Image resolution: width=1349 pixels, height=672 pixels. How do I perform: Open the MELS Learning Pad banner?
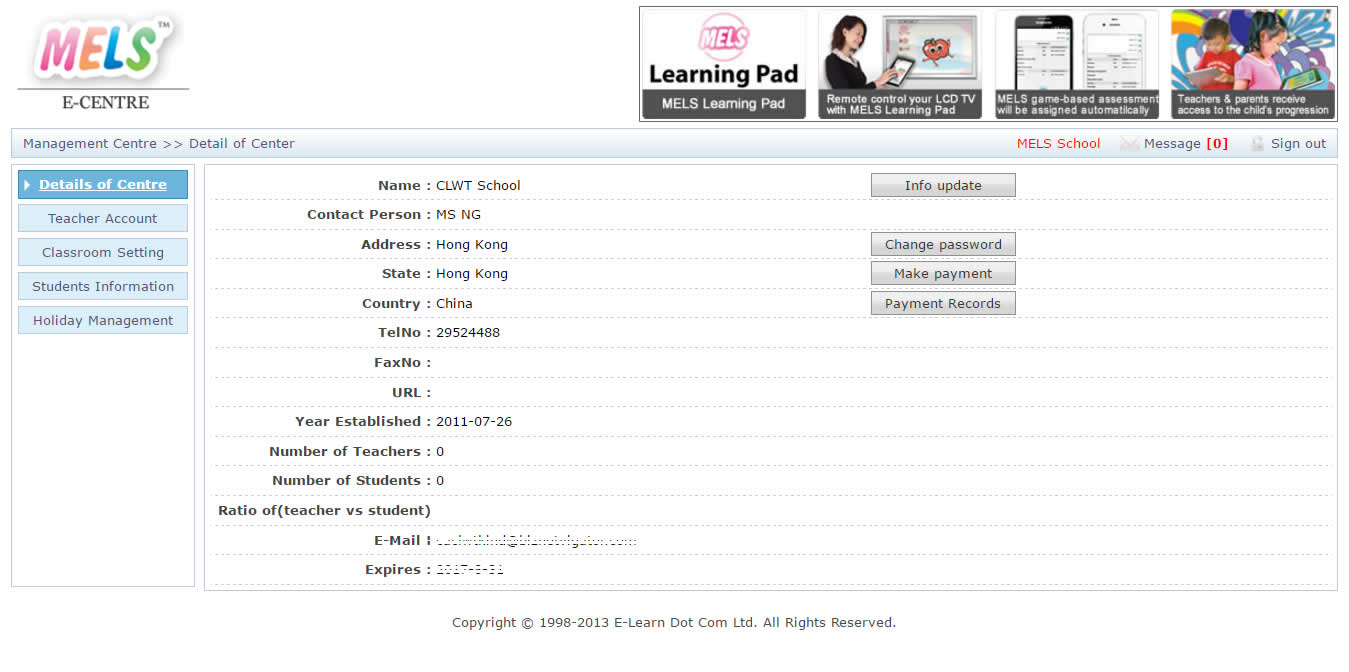(x=723, y=64)
